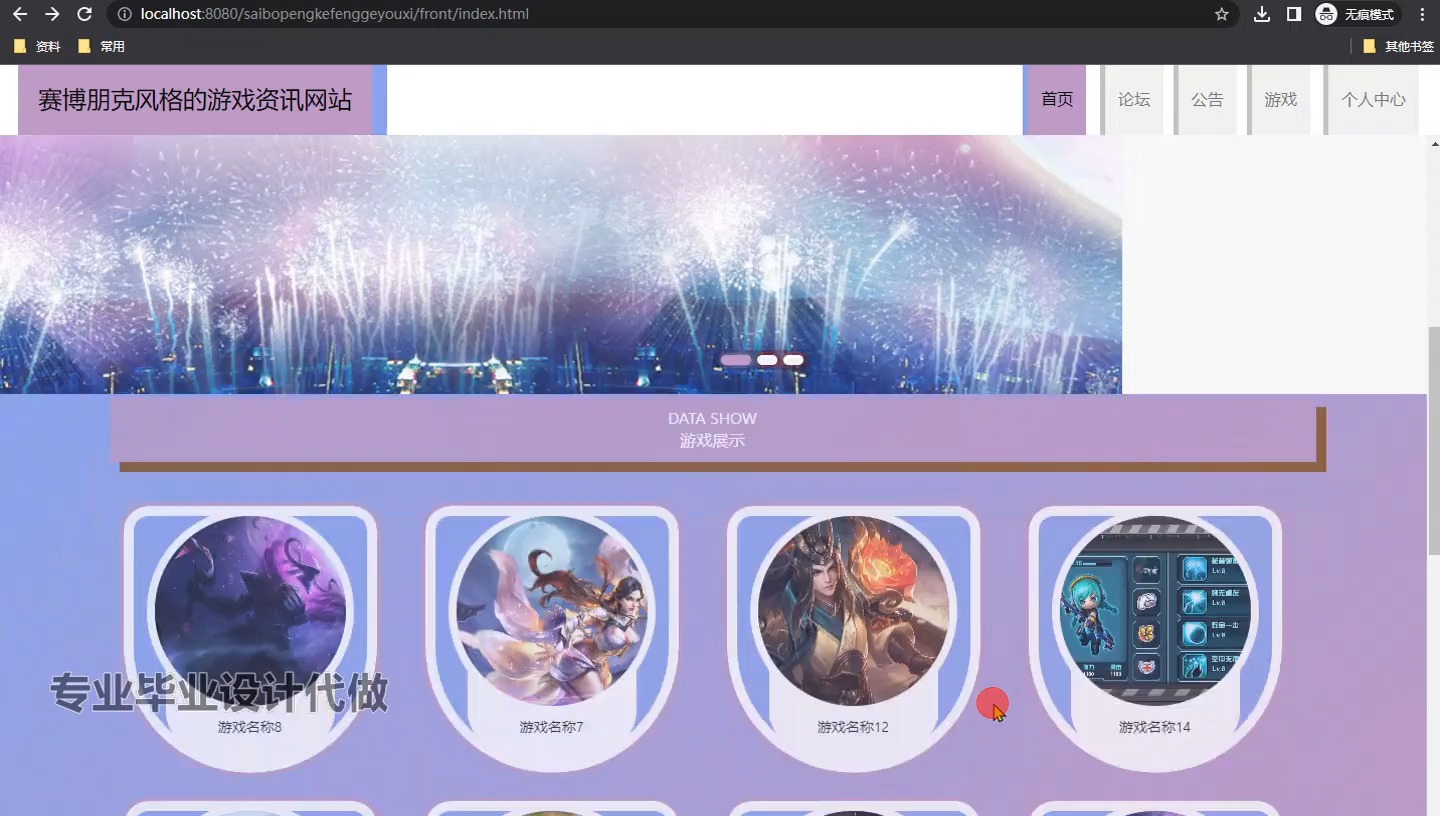Click the 游戏名称7 label
1440x816 pixels.
click(552, 727)
